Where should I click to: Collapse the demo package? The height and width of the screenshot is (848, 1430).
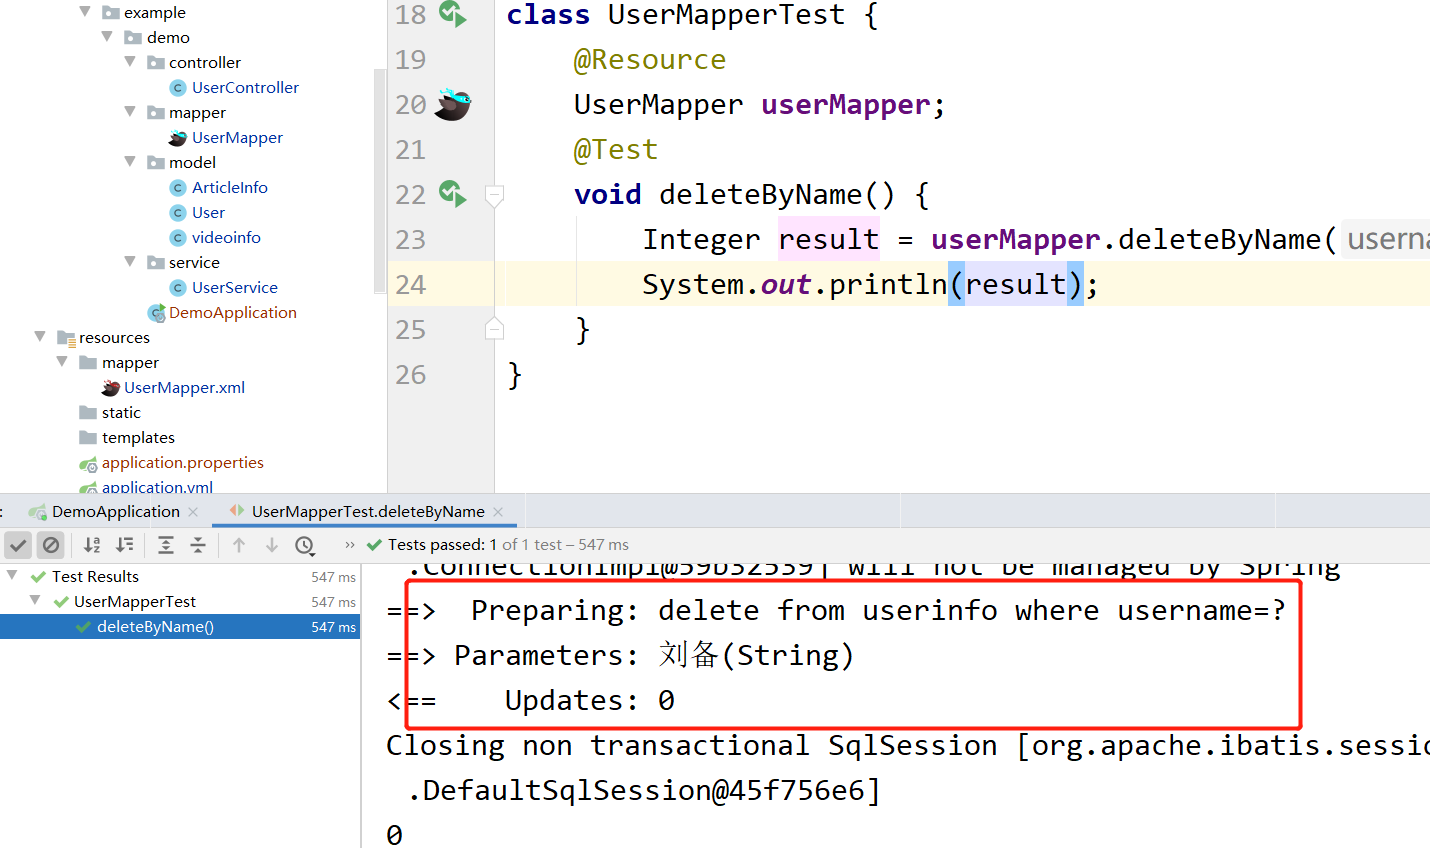pos(107,37)
